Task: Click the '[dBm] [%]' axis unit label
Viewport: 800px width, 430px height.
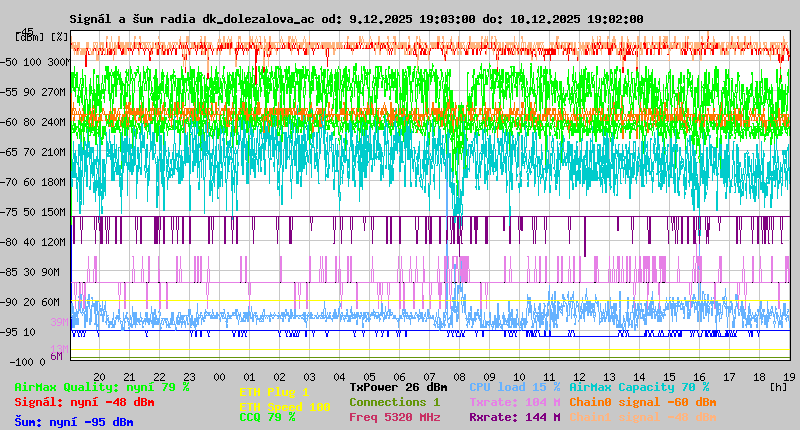Action: pyautogui.click(x=42, y=37)
